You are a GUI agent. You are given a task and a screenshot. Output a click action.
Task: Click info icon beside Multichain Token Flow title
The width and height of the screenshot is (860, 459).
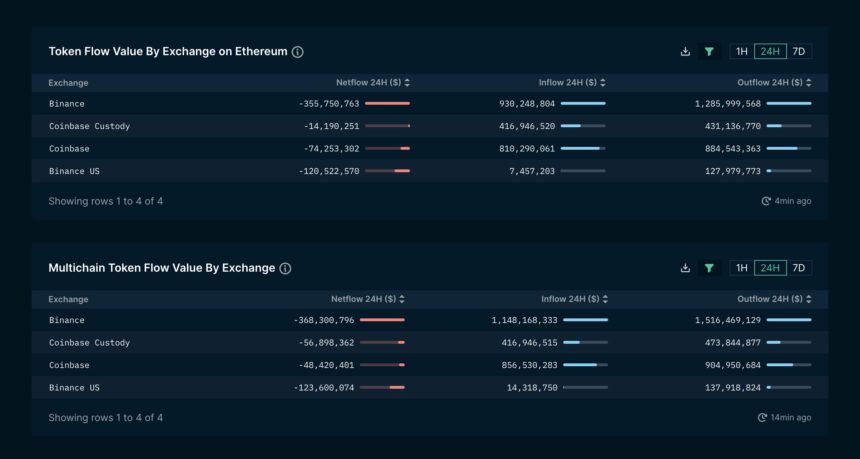click(x=285, y=268)
